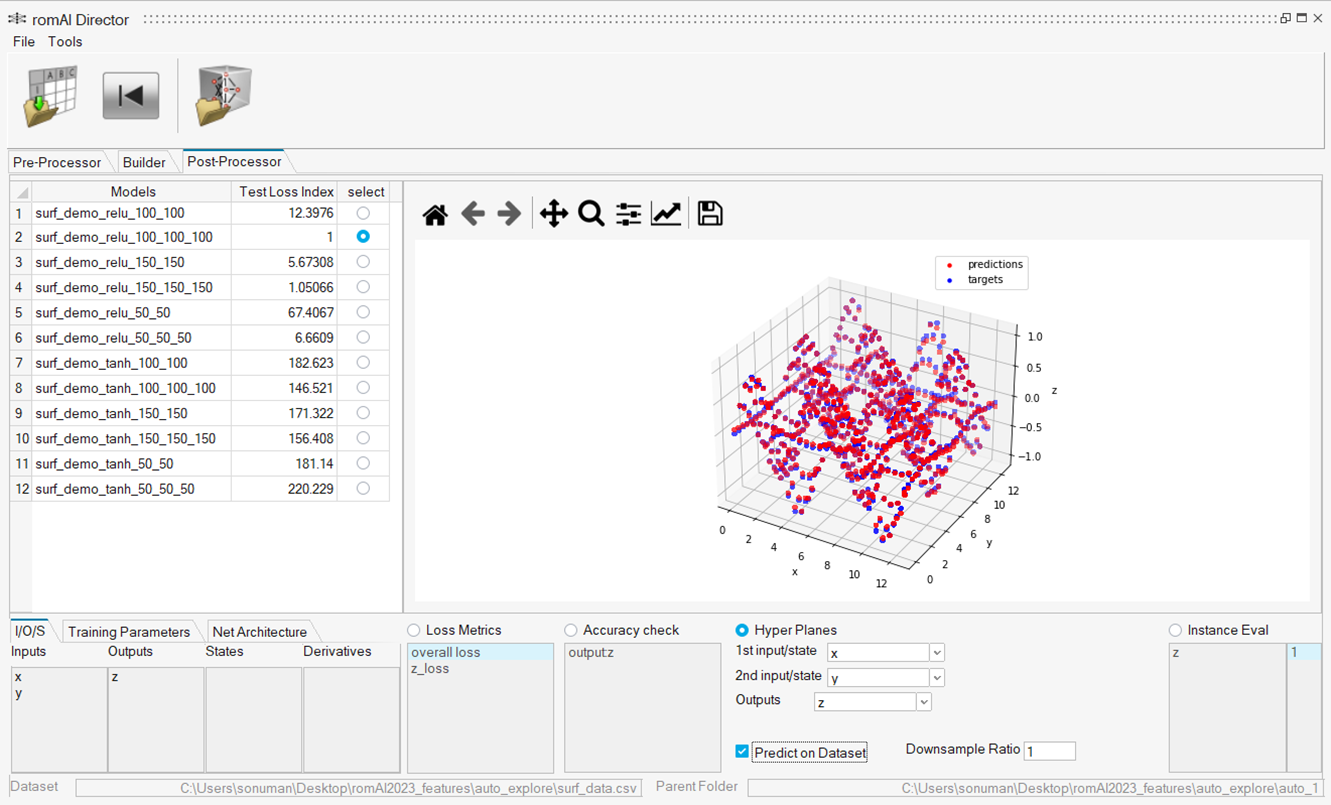Select the surf_demo_relu_150_150 model radio button
The width and height of the screenshot is (1331, 805).
click(x=363, y=262)
